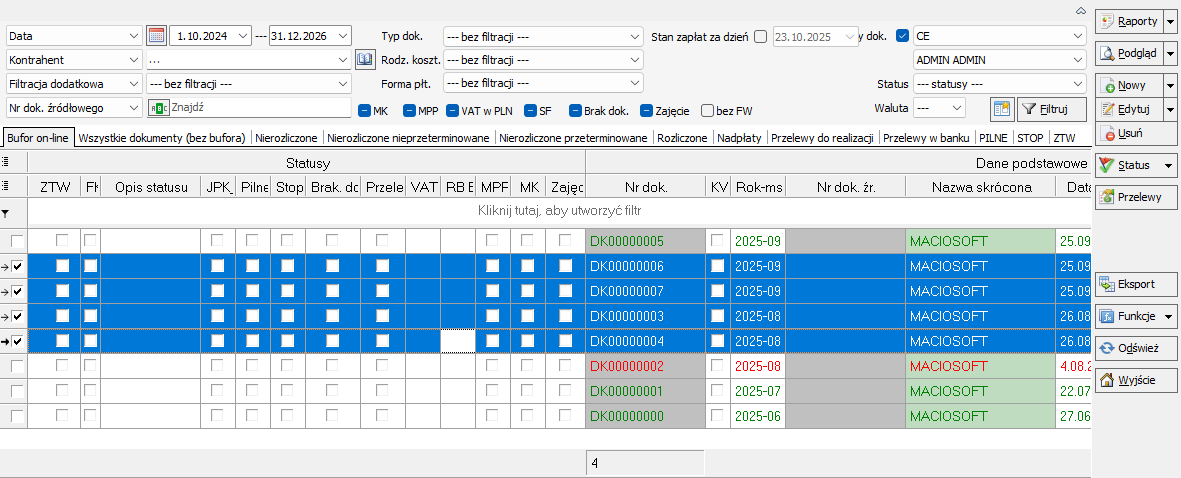The height and width of the screenshot is (478, 1181).
Task: Expand the arrow next to Podgląd
Action: [x=1170, y=54]
